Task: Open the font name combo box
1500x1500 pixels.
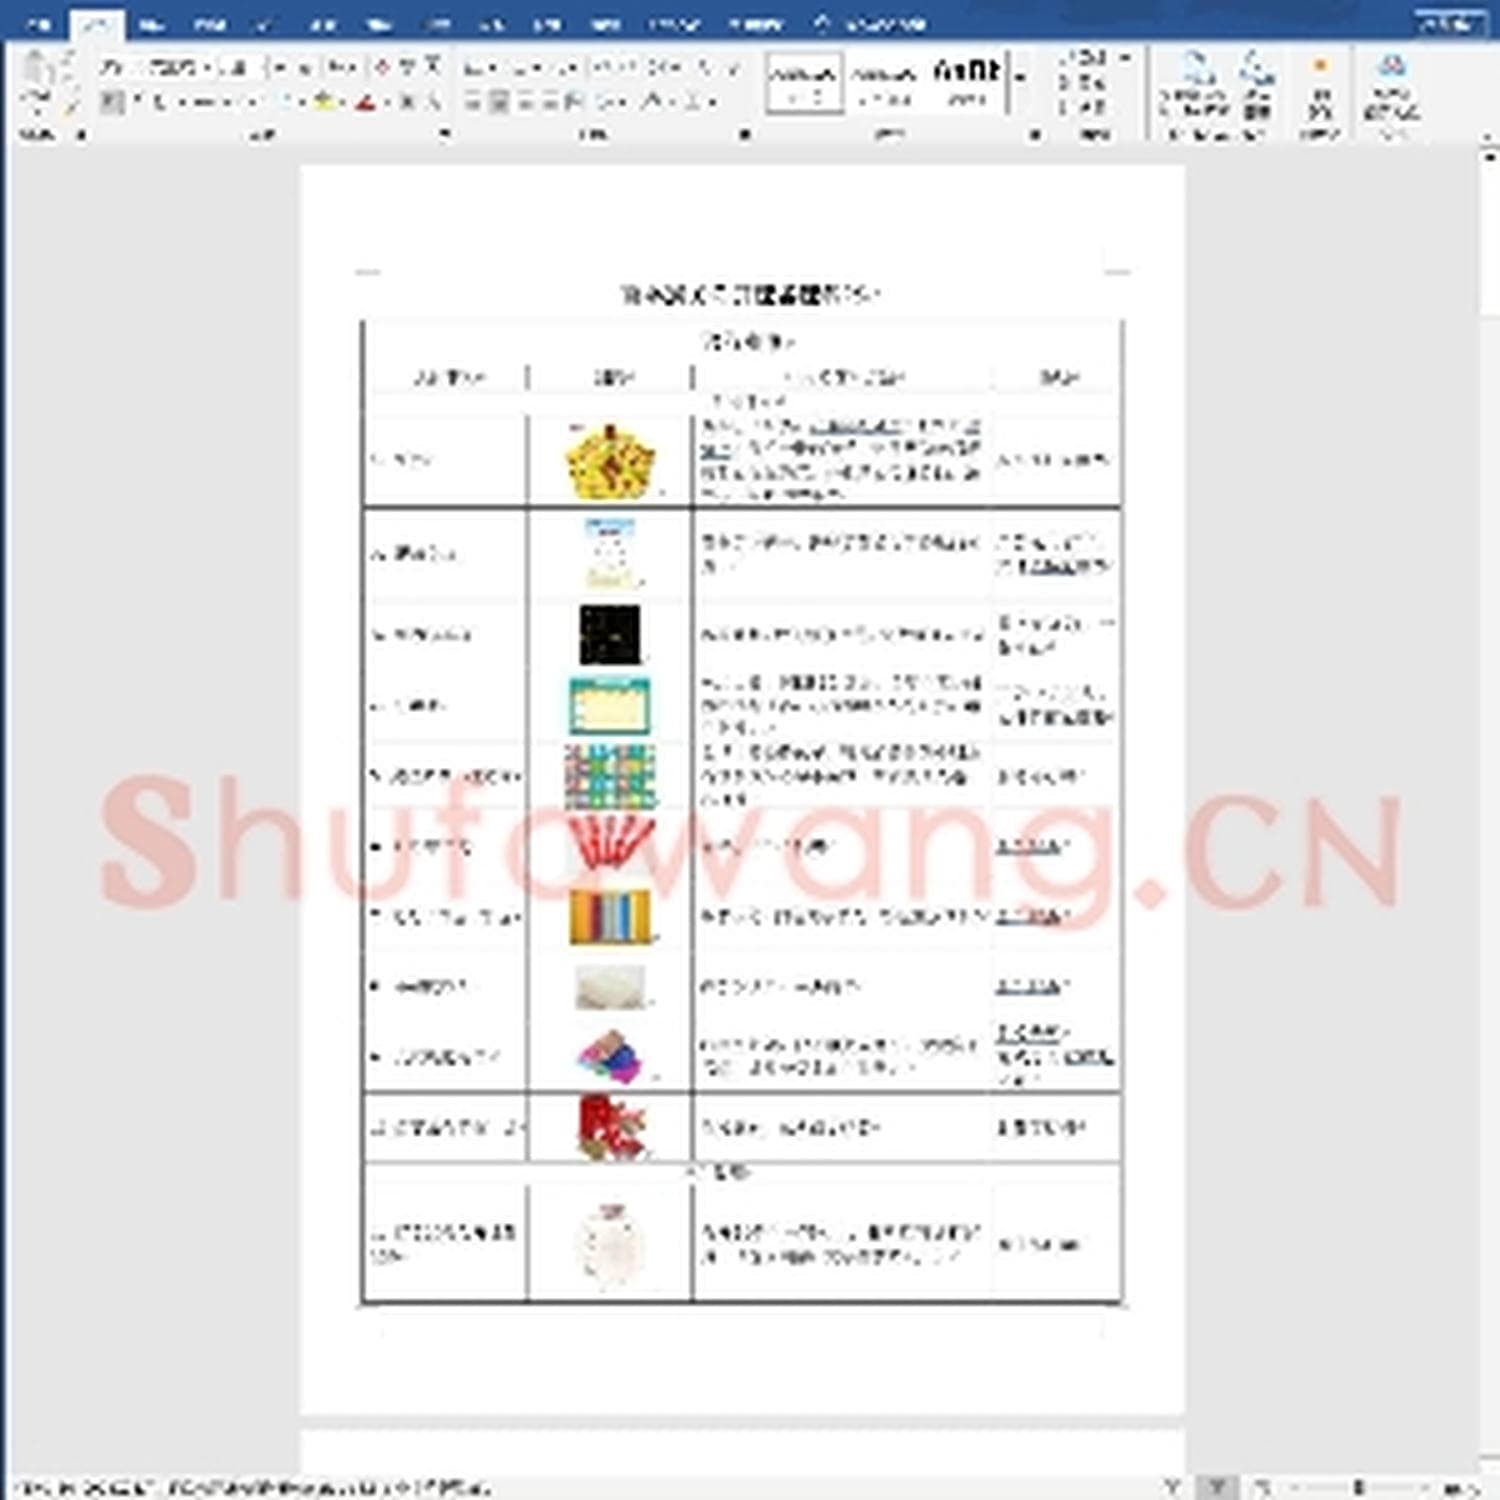Action: [x=156, y=68]
